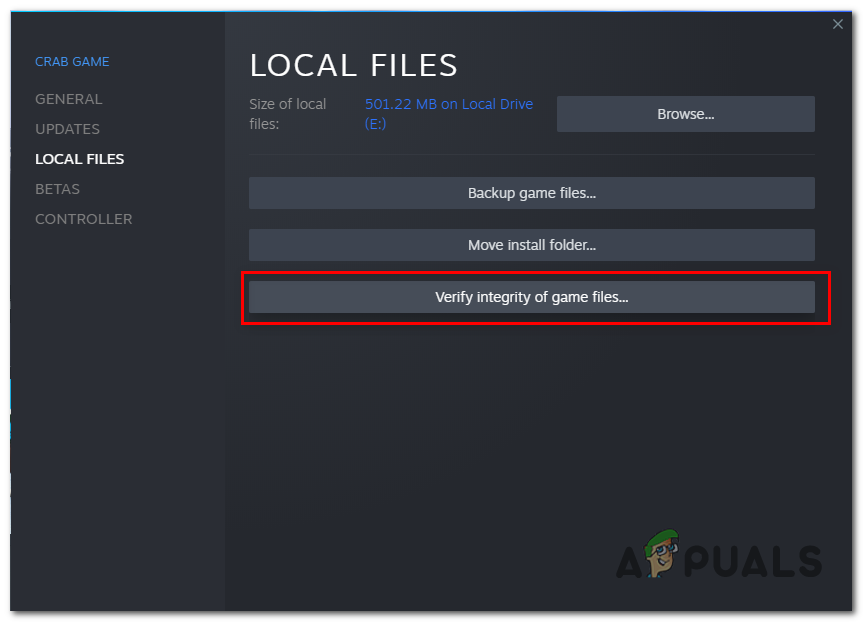Click the 'Size of local files:' label
Viewport: 863px width, 622px height.
287,114
